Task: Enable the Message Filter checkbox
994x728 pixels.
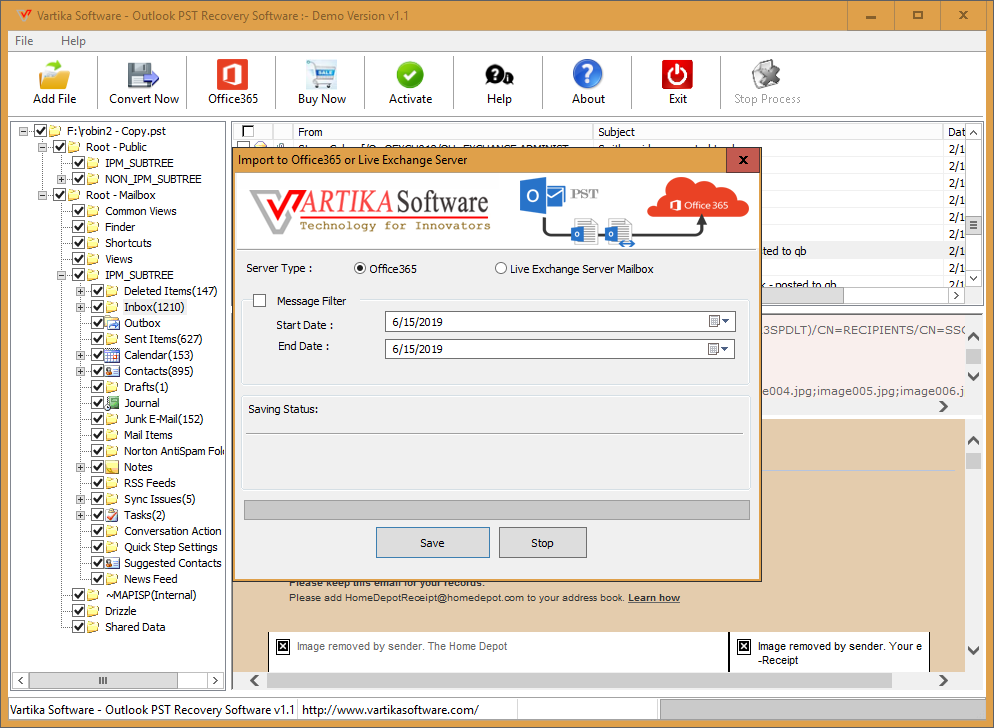Action: pyautogui.click(x=259, y=301)
